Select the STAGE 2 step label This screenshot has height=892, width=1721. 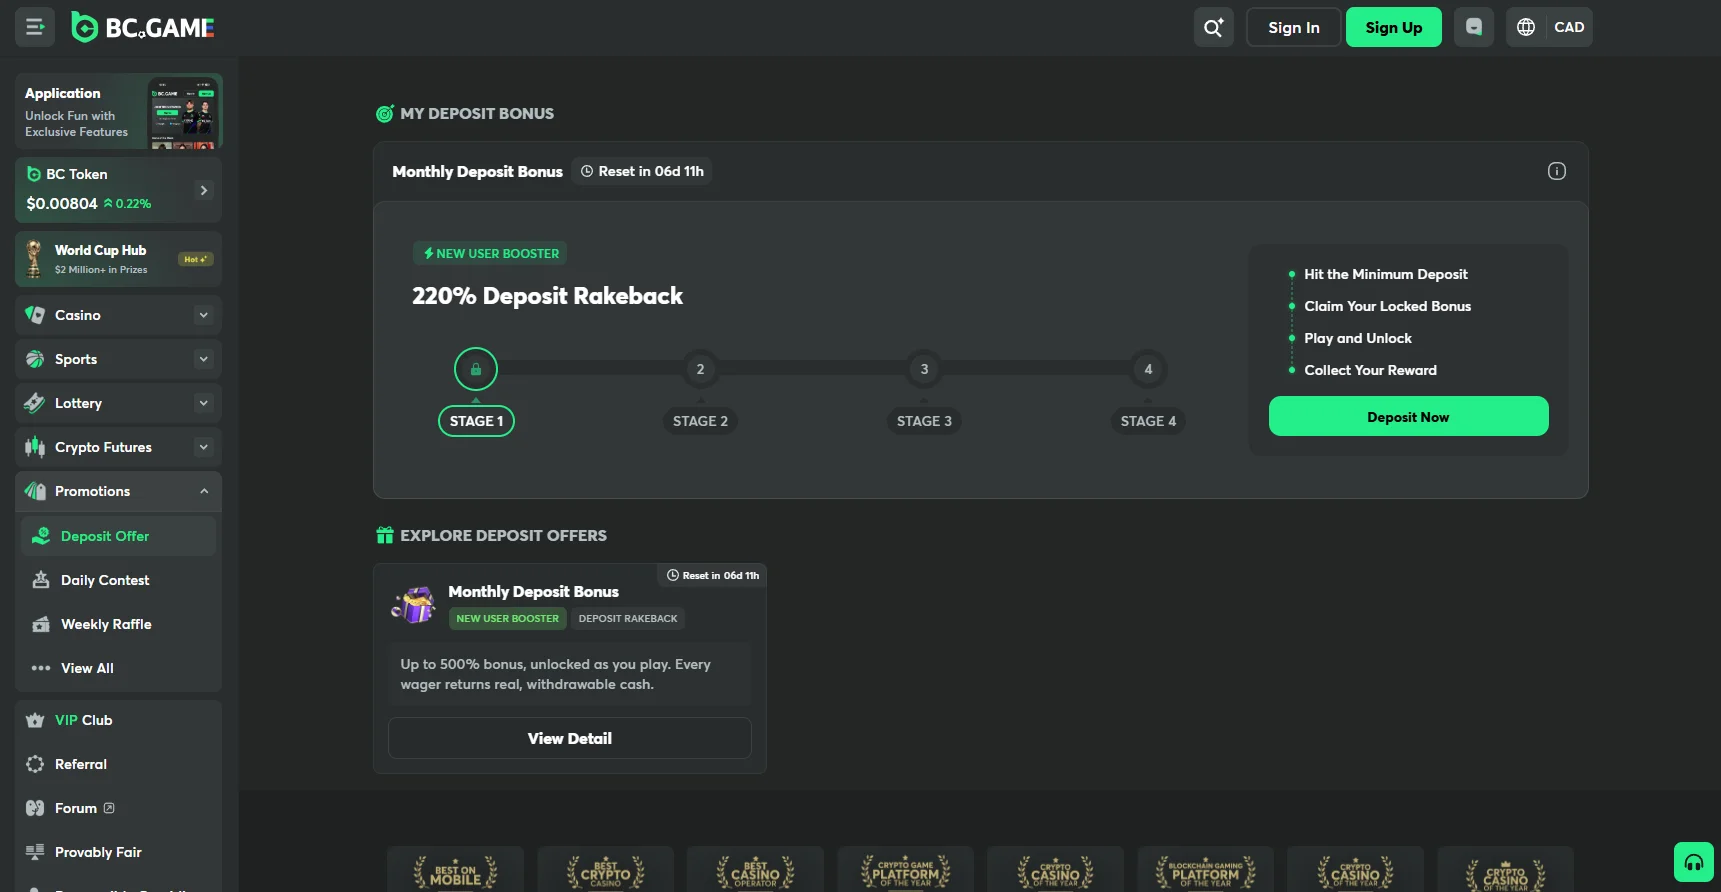pyautogui.click(x=700, y=421)
